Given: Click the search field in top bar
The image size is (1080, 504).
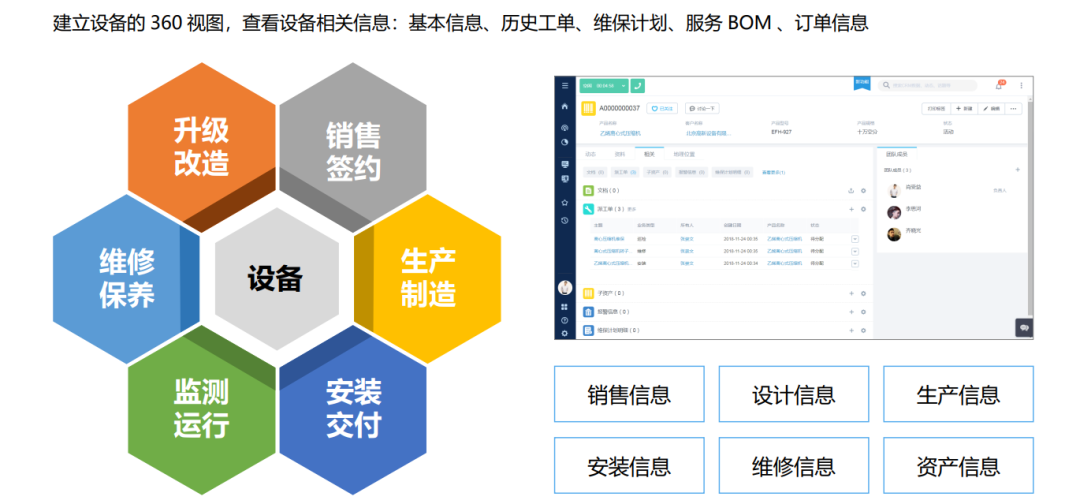Looking at the screenshot, I should 928,85.
